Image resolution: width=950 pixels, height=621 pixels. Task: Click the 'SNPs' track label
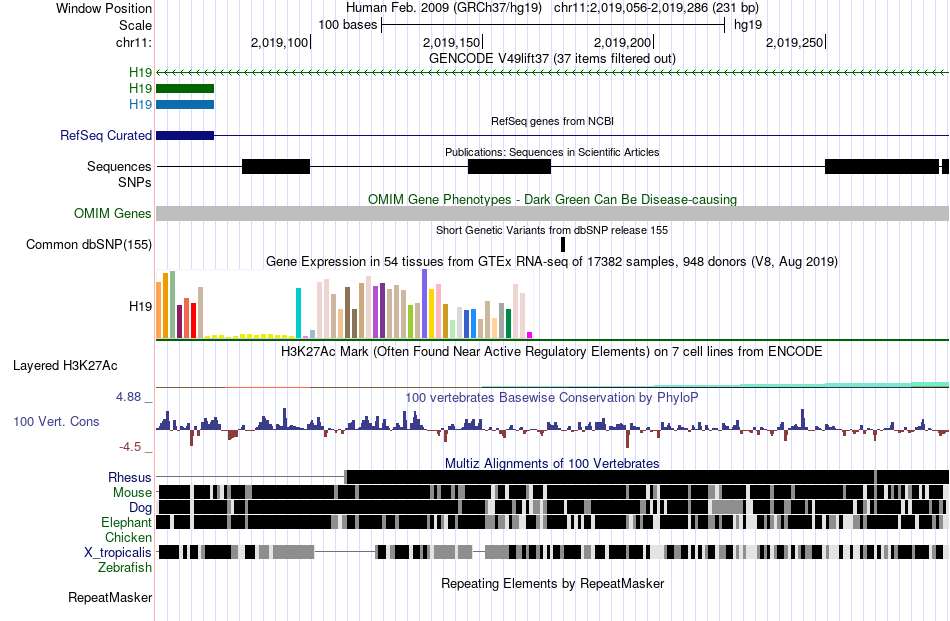point(135,182)
